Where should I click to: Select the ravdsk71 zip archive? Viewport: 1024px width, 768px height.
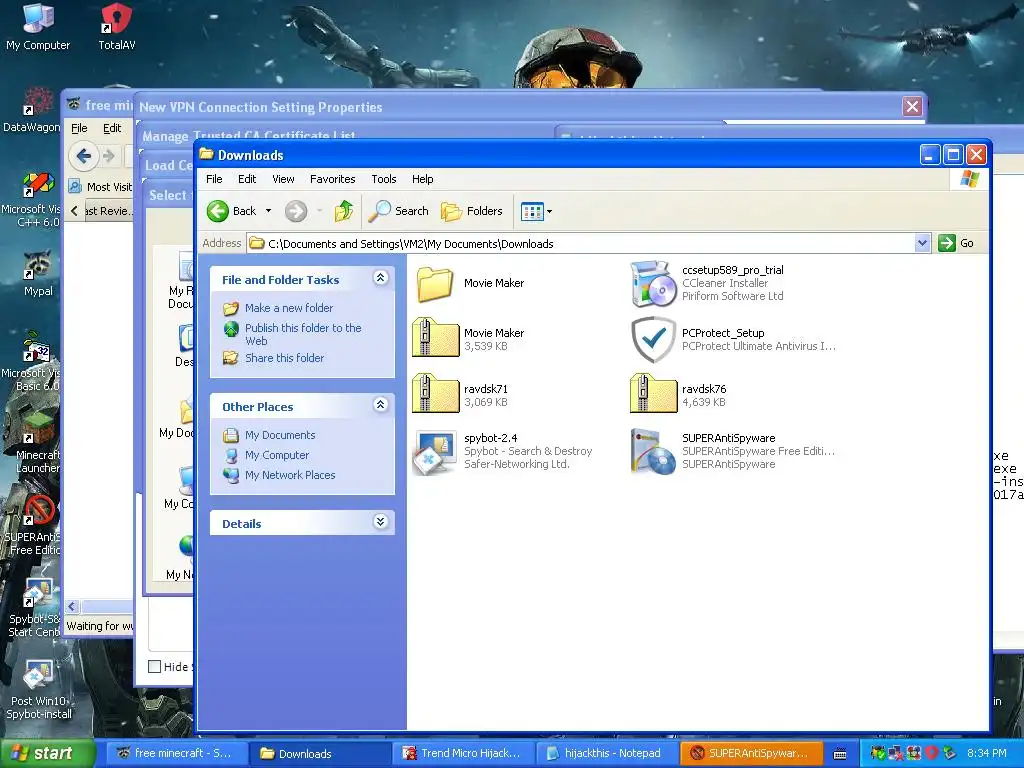pyautogui.click(x=436, y=394)
